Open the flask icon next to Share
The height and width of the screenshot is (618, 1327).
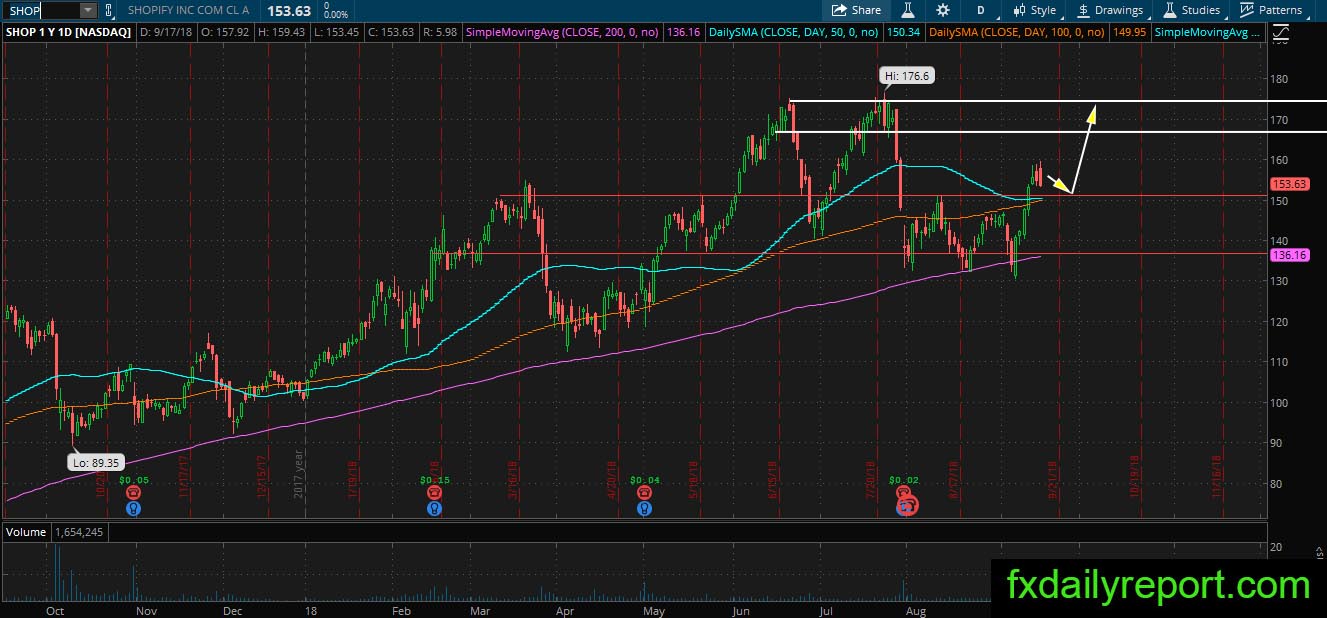coord(909,10)
